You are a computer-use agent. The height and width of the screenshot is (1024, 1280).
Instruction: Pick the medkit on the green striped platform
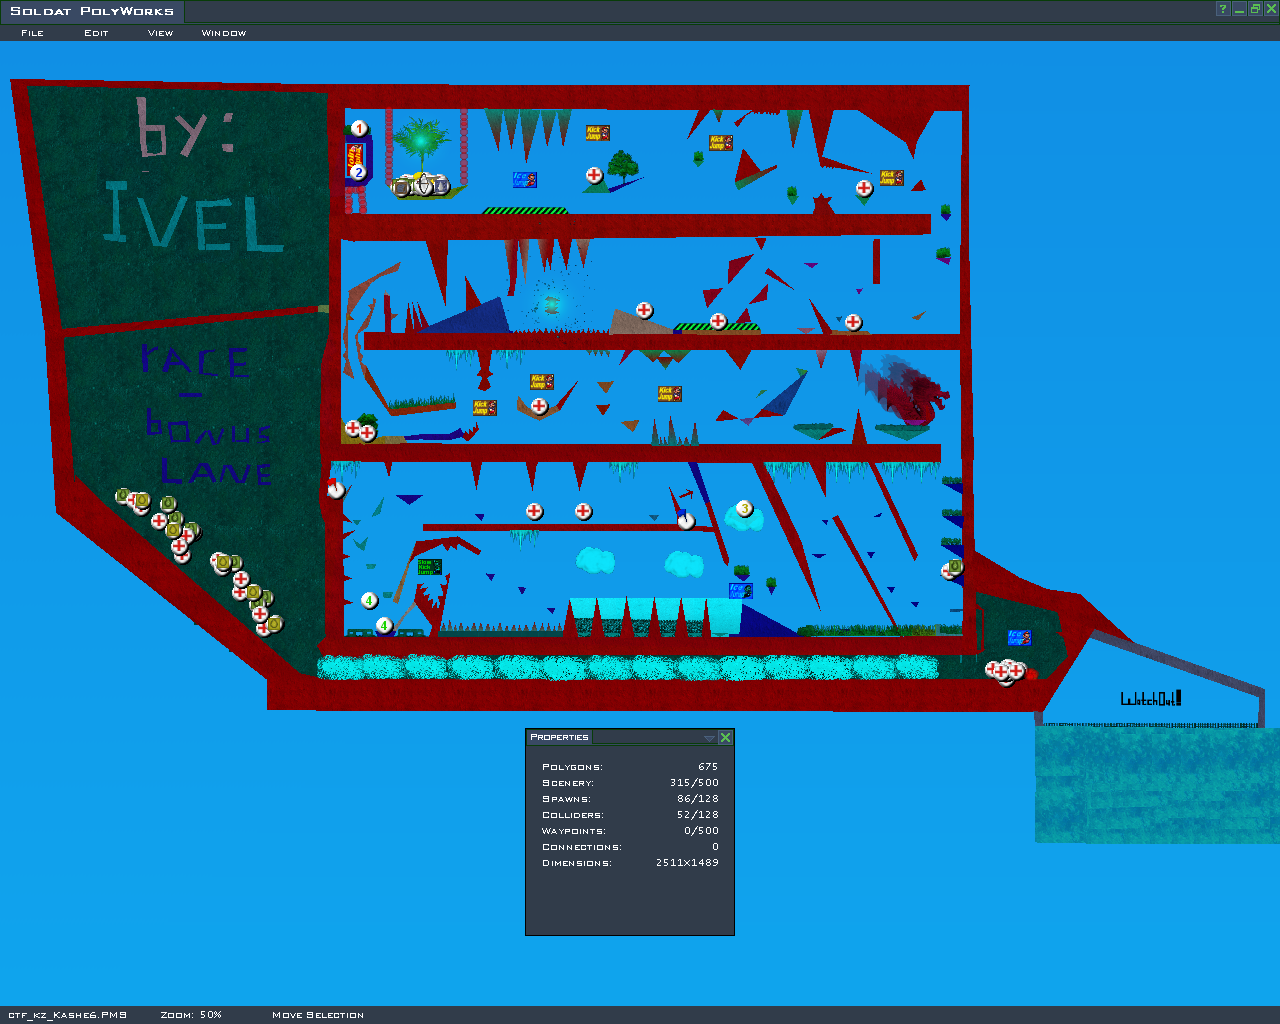(718, 321)
